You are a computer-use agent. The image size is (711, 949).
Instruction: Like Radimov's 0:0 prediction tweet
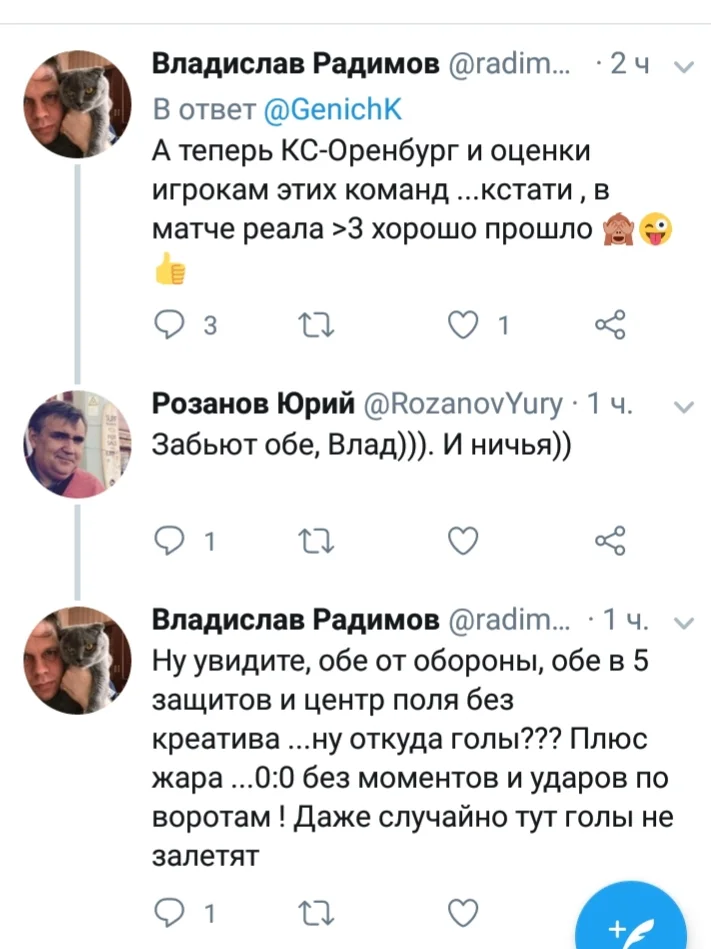[460, 911]
